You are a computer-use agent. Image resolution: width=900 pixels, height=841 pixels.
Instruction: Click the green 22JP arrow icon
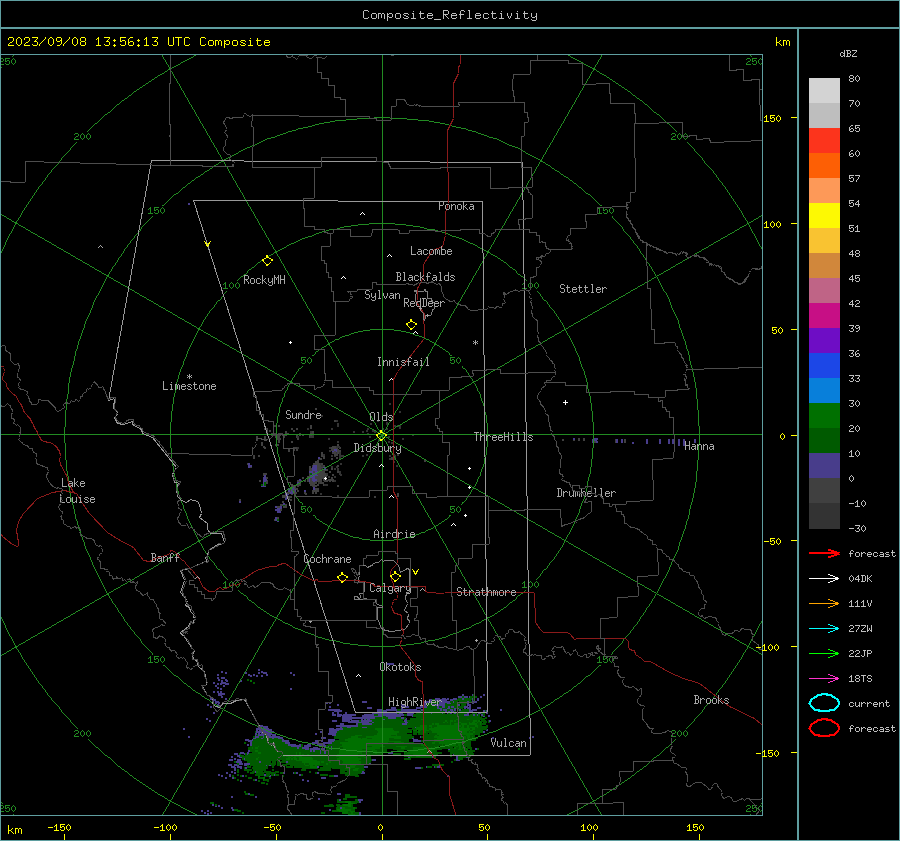[824, 653]
